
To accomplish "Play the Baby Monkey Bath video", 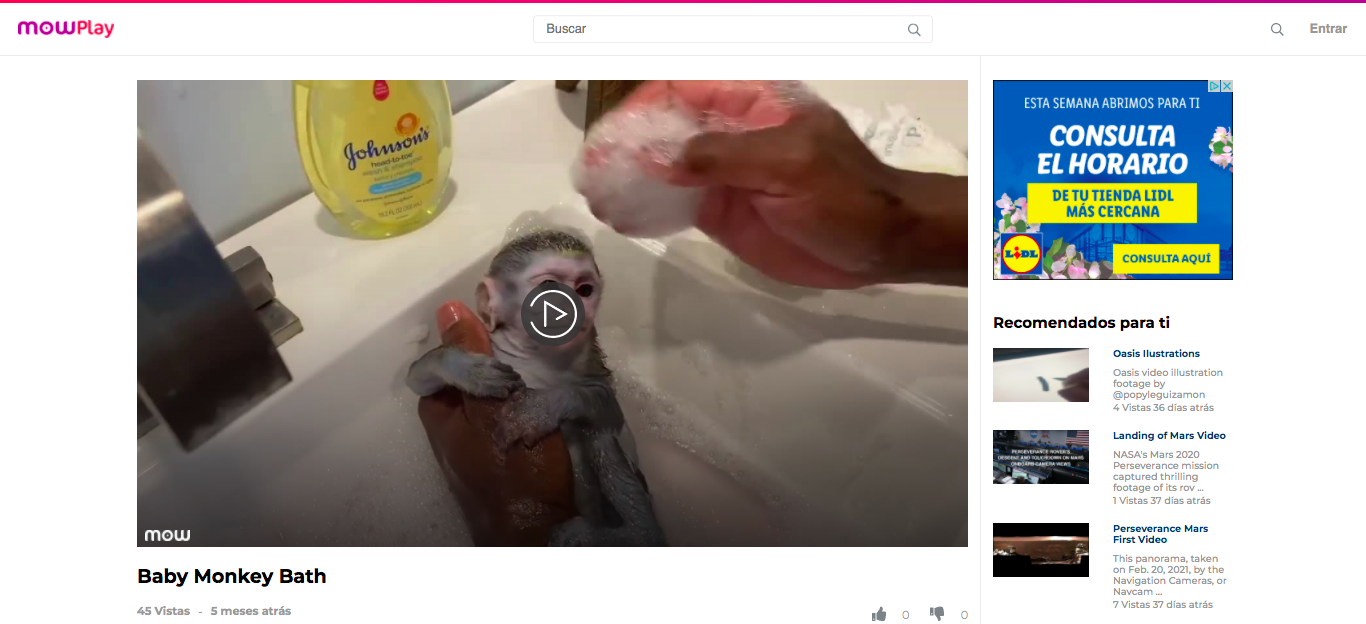I will click(552, 314).
